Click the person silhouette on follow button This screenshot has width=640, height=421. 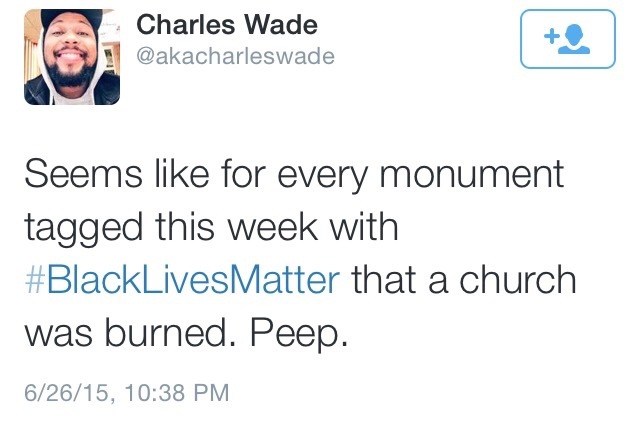click(x=574, y=40)
